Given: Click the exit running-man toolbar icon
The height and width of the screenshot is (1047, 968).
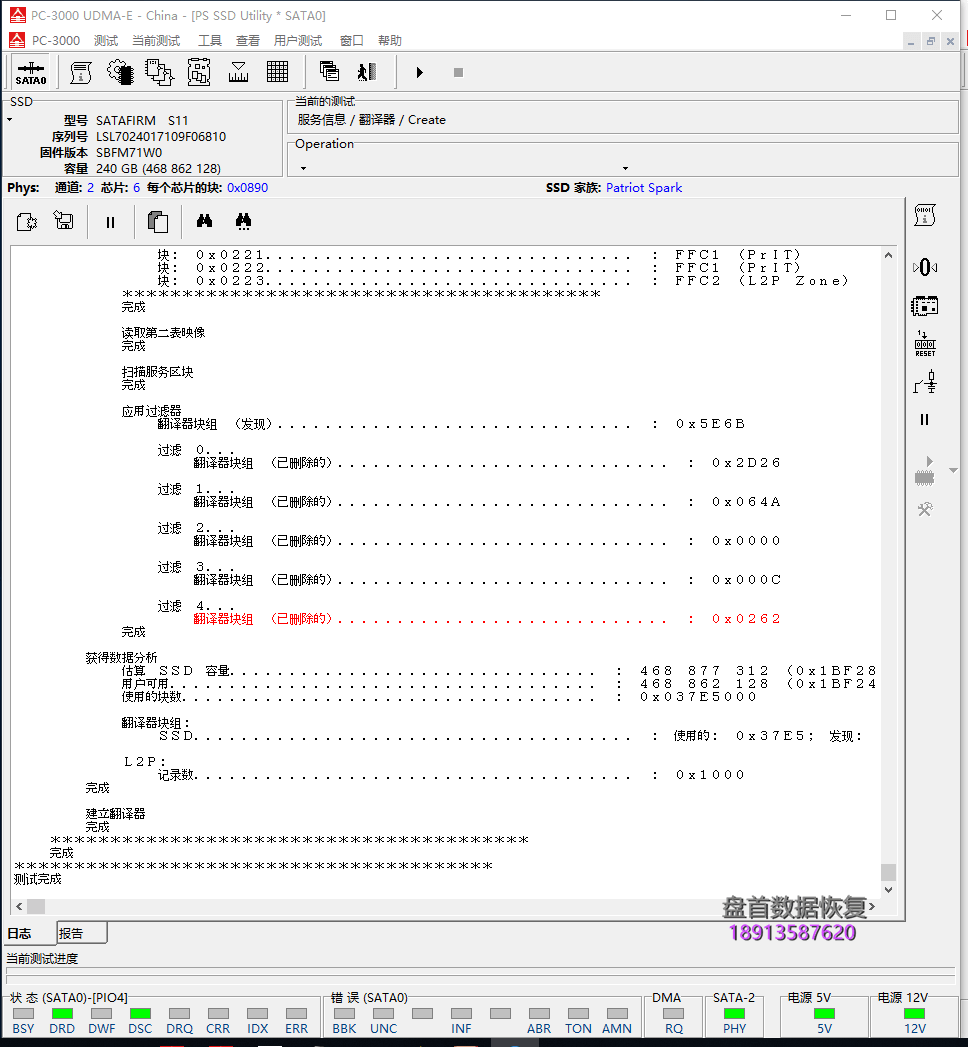Looking at the screenshot, I should (368, 71).
